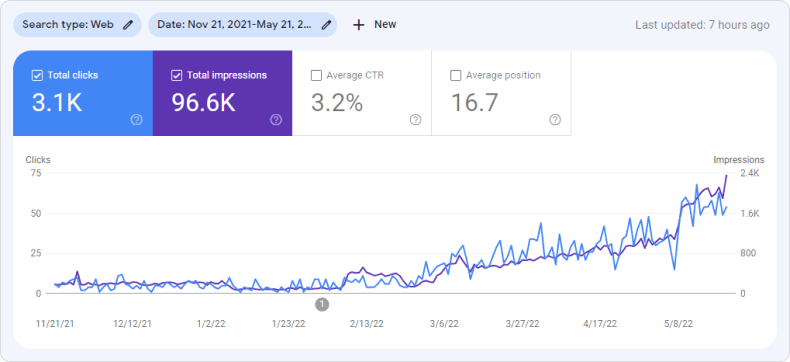Image resolution: width=790 pixels, height=362 pixels.
Task: Click the 50 clicks axis value
Action: pos(35,213)
